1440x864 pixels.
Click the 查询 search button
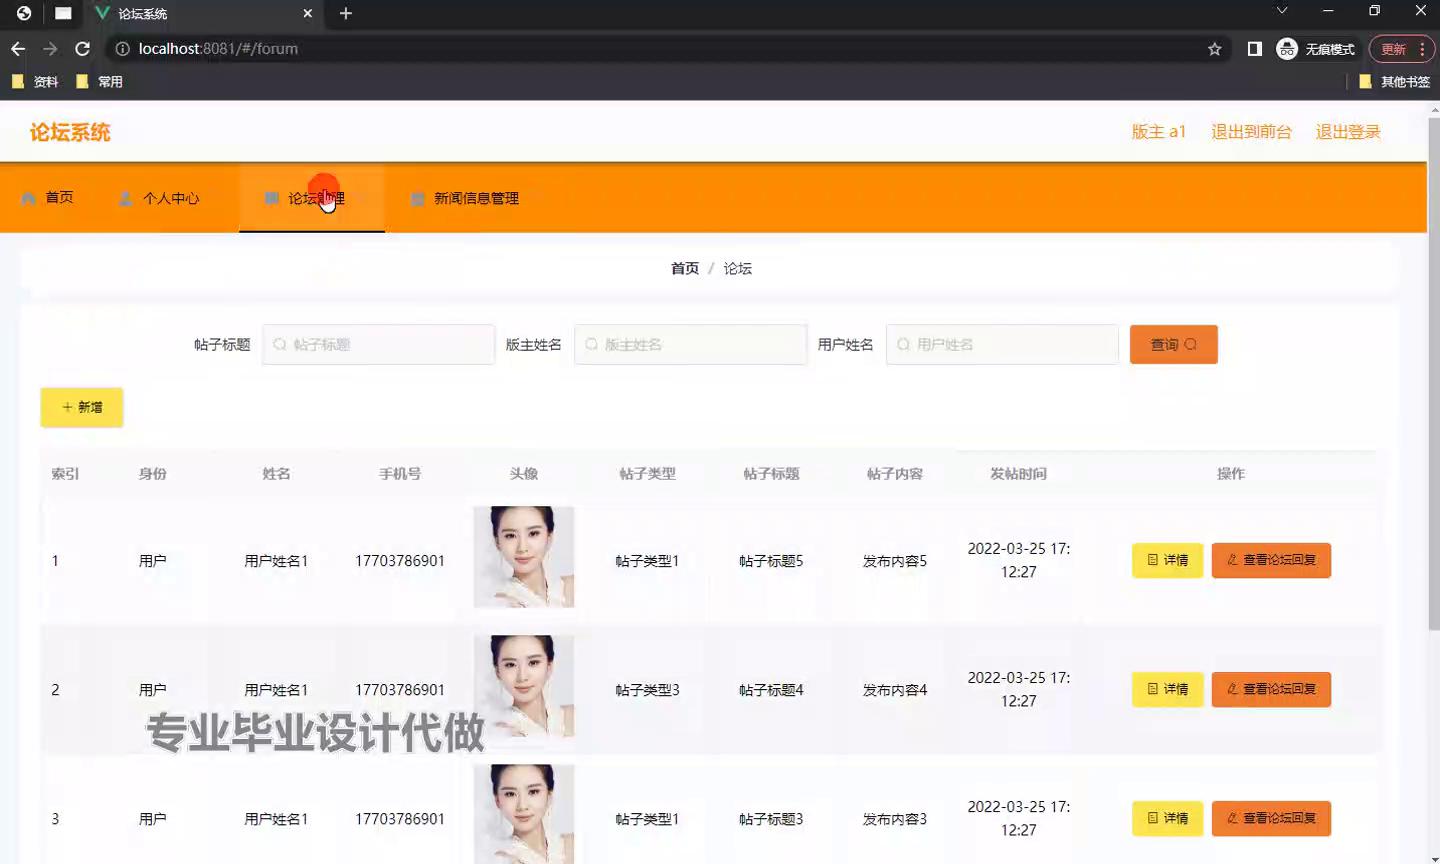(x=1173, y=345)
